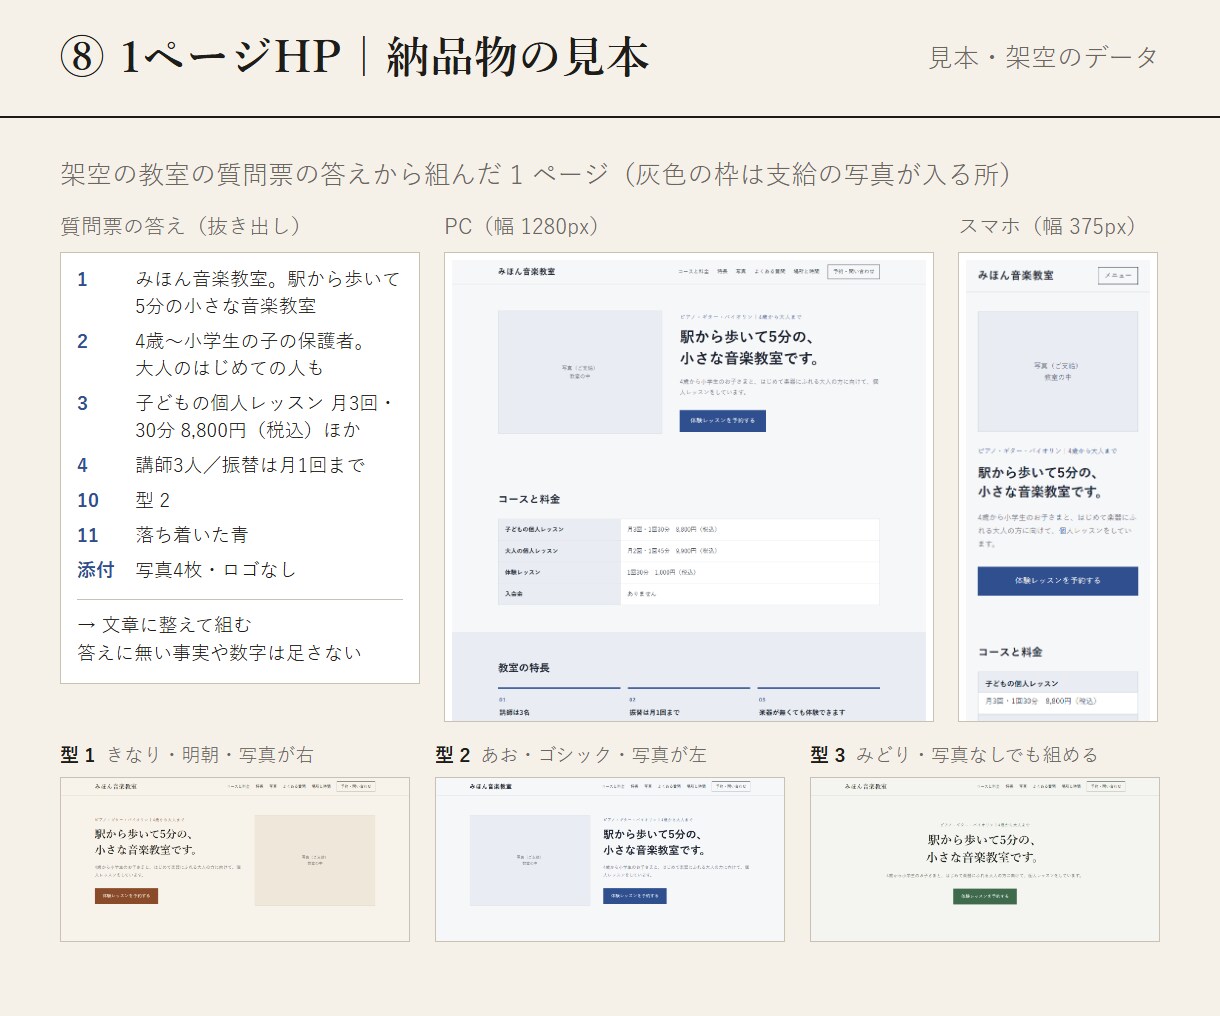Click 予約・問い合わせ button in 型 3 preview header
Image resolution: width=1220 pixels, height=1016 pixels.
tap(1105, 787)
